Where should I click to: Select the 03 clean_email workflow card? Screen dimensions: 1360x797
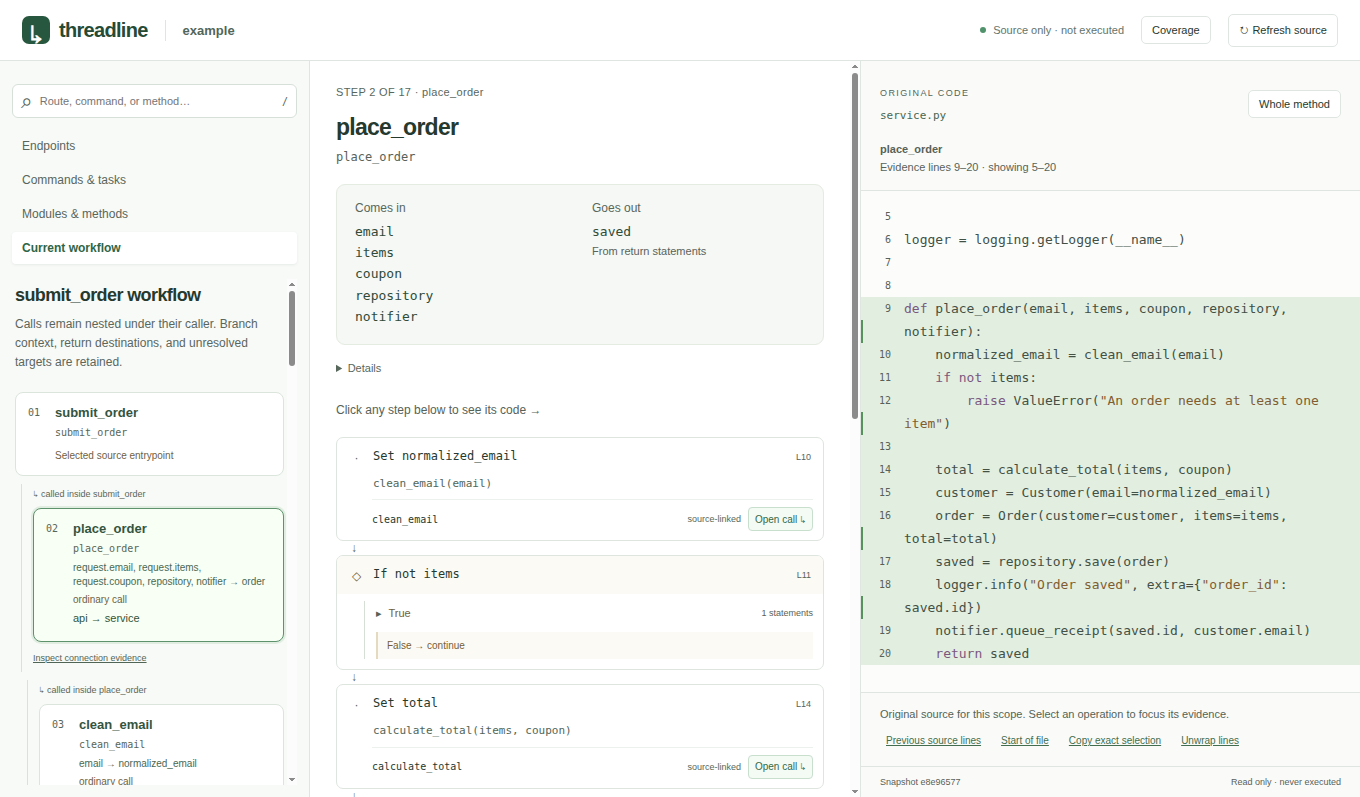[161, 745]
